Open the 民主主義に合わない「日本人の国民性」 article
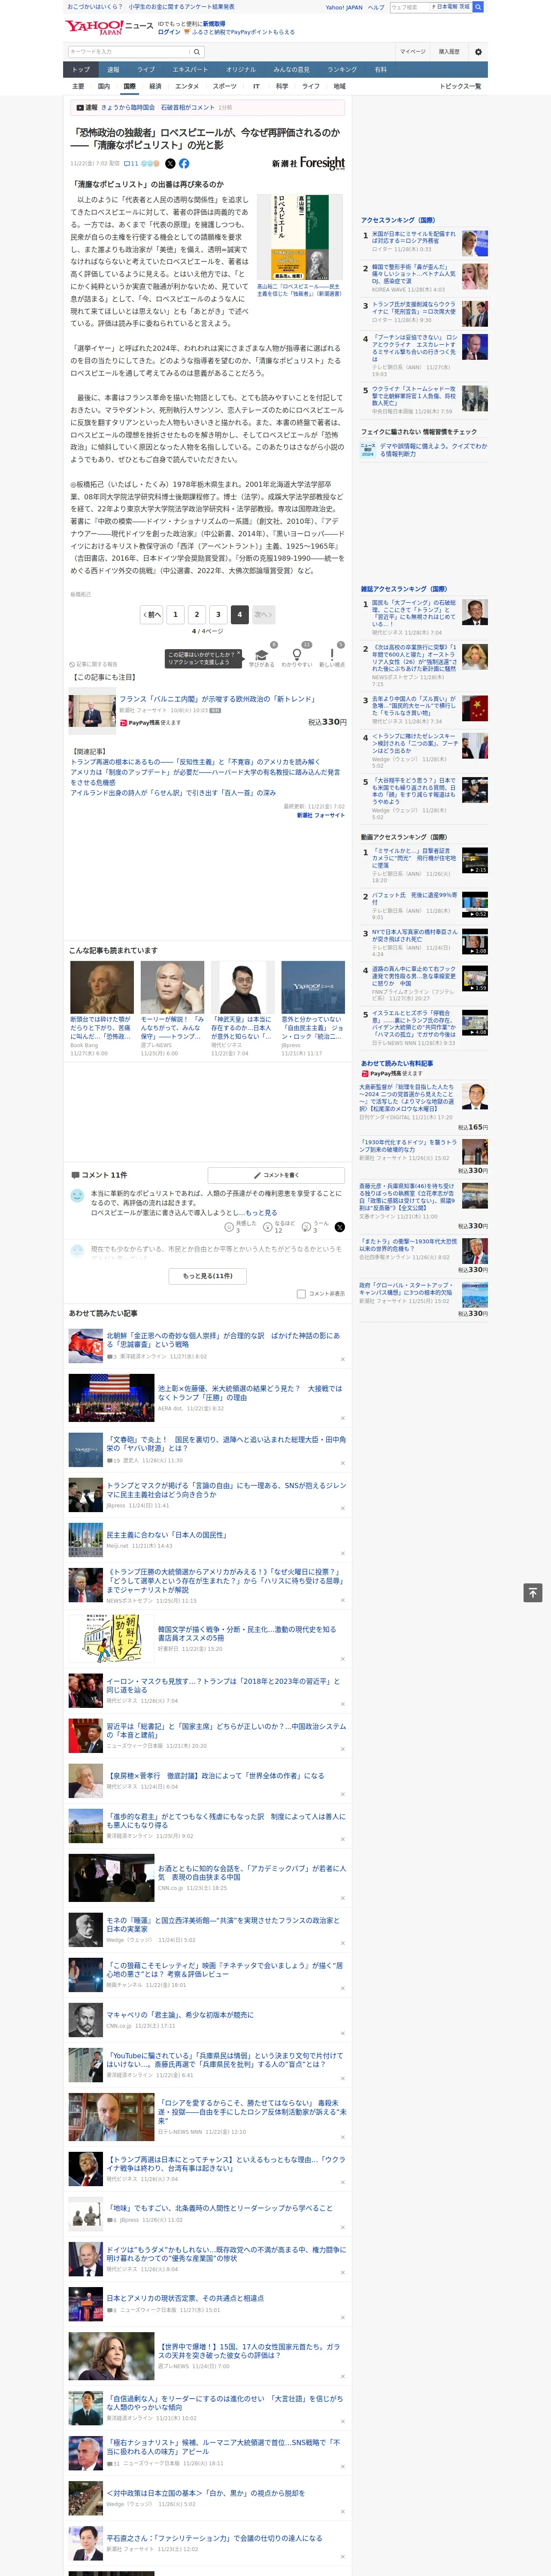551x2576 pixels. (166, 1534)
